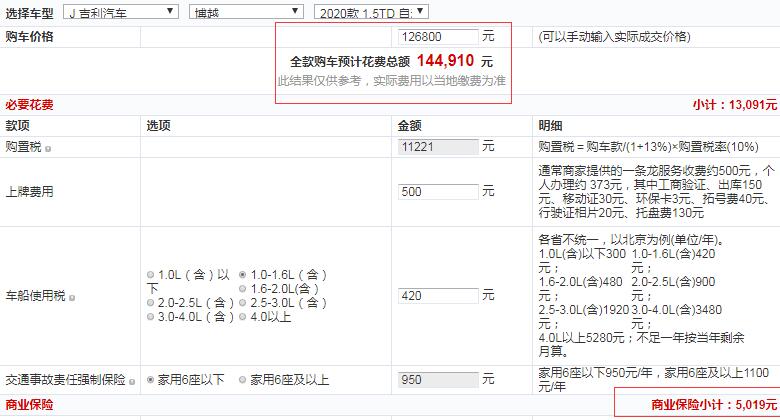Click the 明细 column header
The image size is (780, 420).
[x=550, y=126]
